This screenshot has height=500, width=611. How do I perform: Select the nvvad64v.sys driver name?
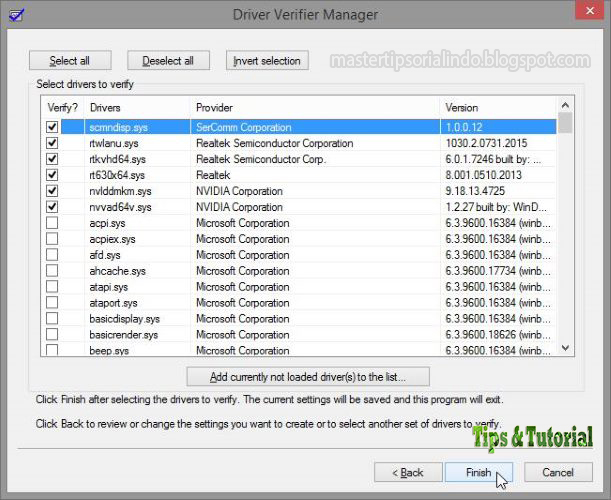tap(120, 207)
